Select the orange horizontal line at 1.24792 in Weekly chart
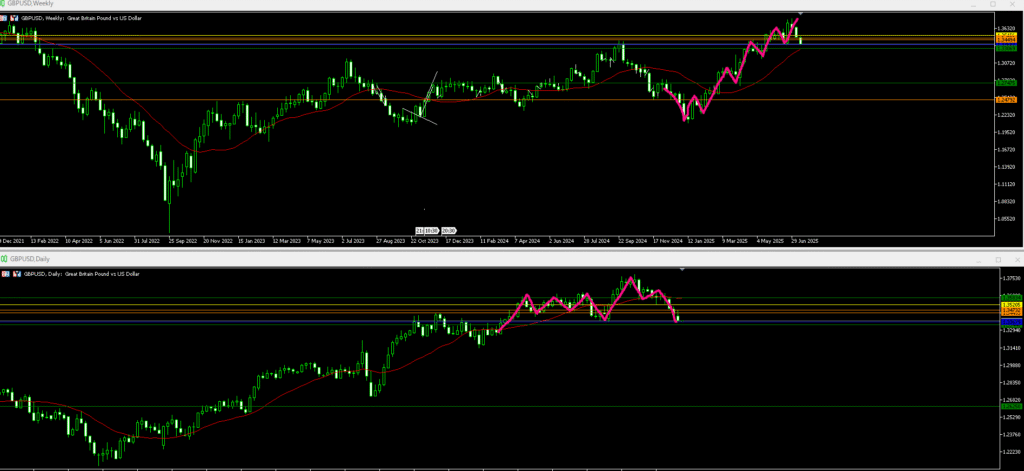 coord(496,100)
